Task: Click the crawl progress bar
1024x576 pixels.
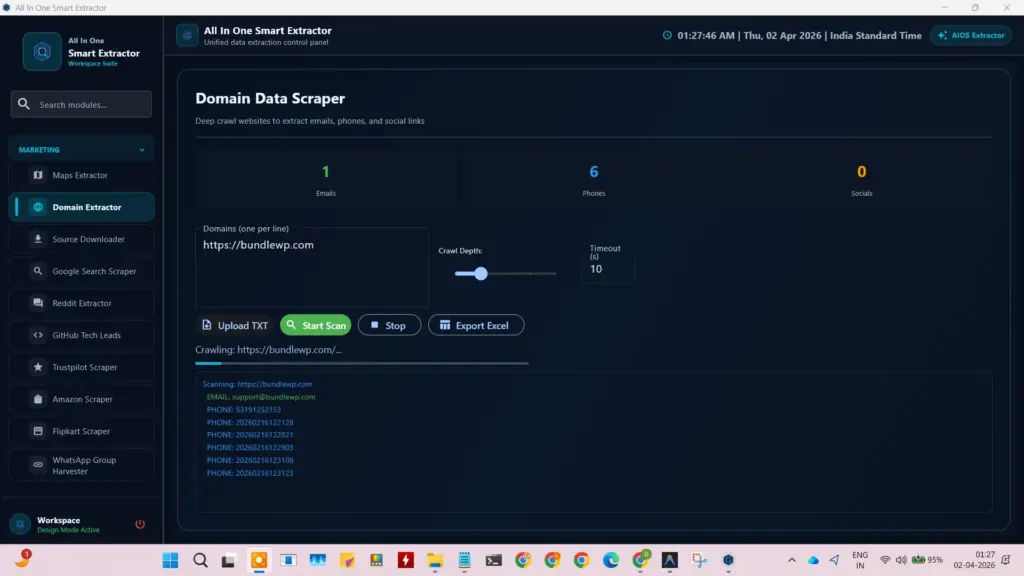Action: click(x=362, y=363)
